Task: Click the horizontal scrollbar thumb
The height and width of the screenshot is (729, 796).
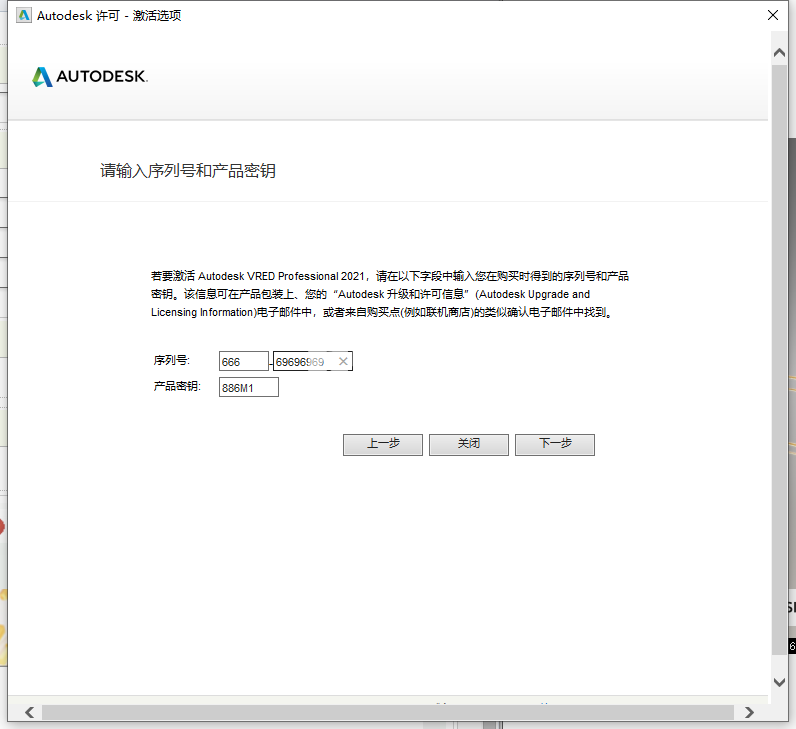Action: (388, 712)
